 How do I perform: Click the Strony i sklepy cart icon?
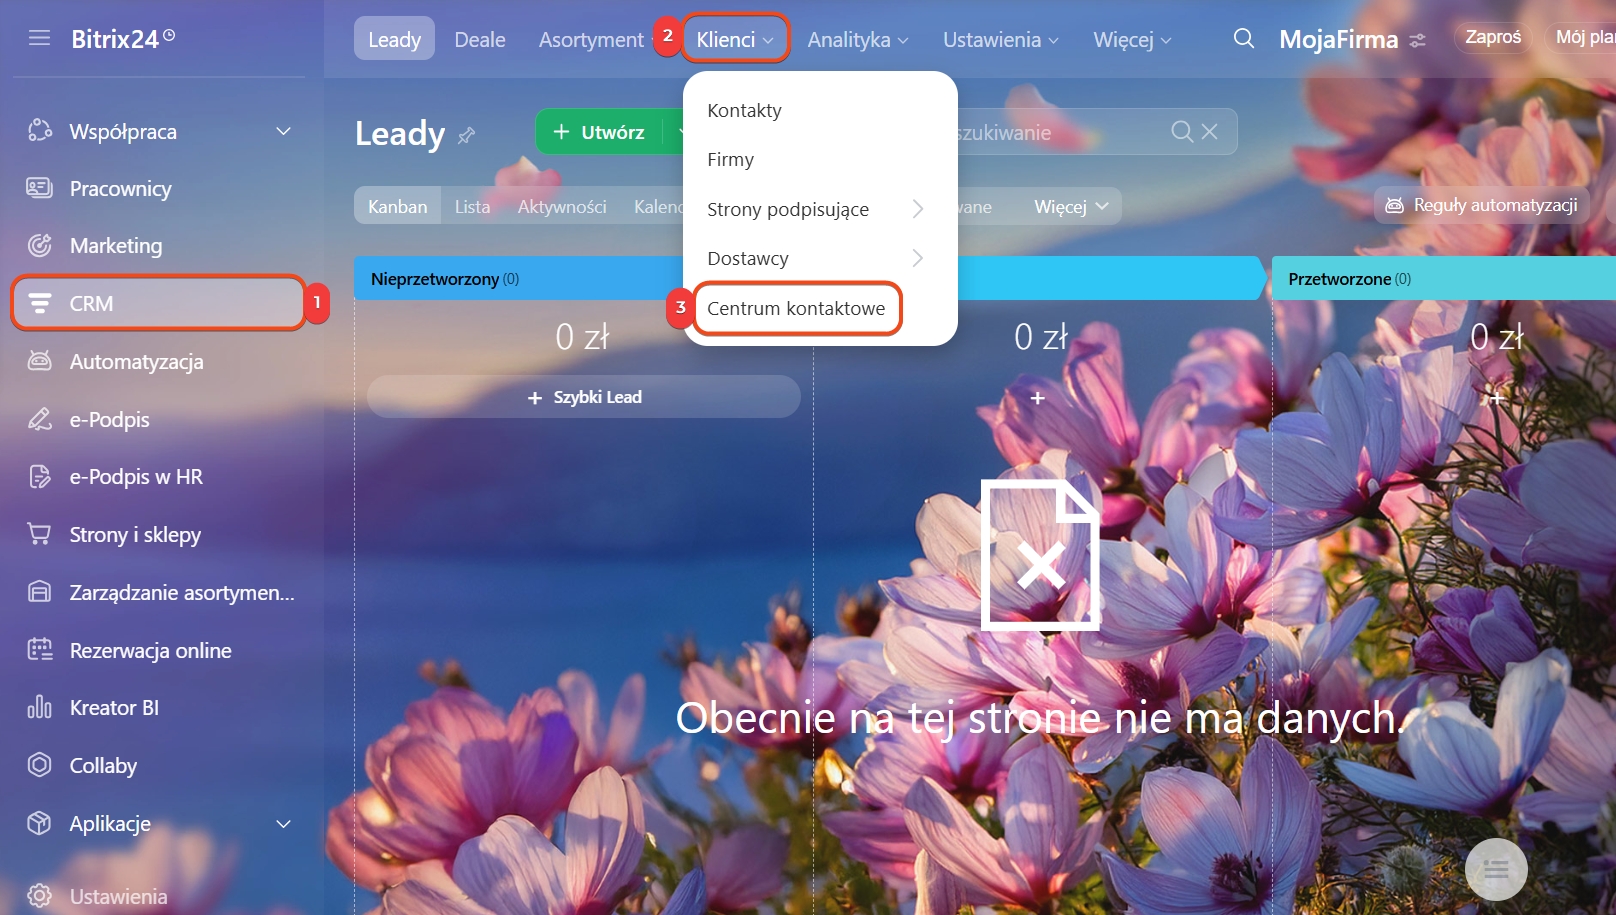[x=39, y=534]
